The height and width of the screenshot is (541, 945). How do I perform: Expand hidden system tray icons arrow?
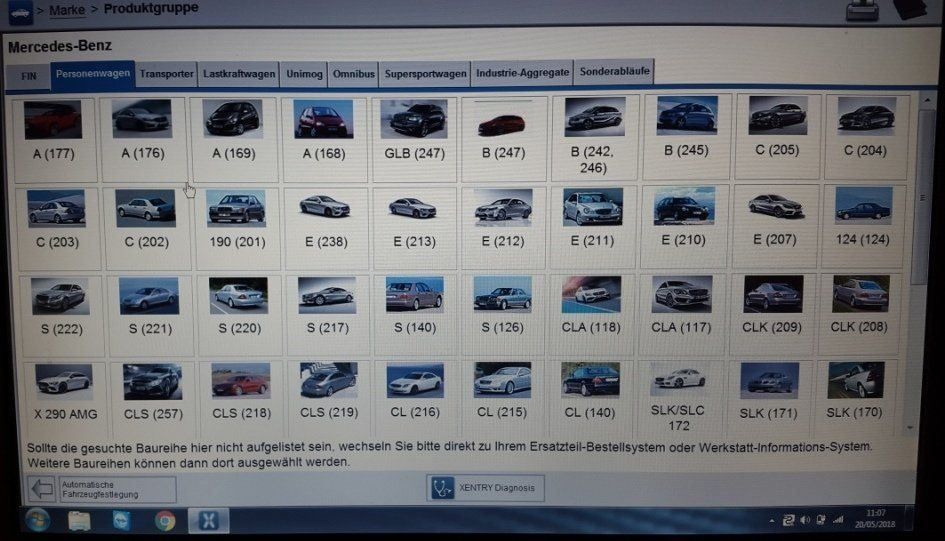click(772, 521)
